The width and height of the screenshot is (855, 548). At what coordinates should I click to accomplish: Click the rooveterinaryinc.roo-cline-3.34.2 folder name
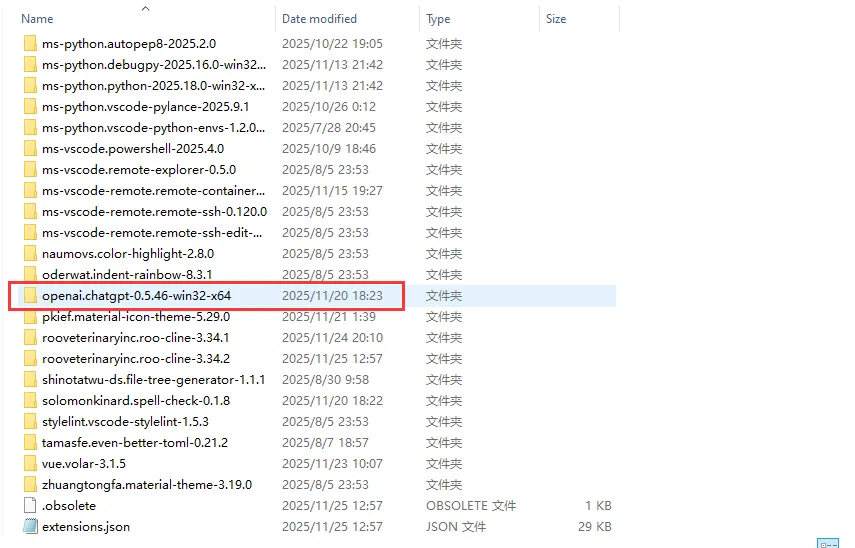tap(136, 358)
